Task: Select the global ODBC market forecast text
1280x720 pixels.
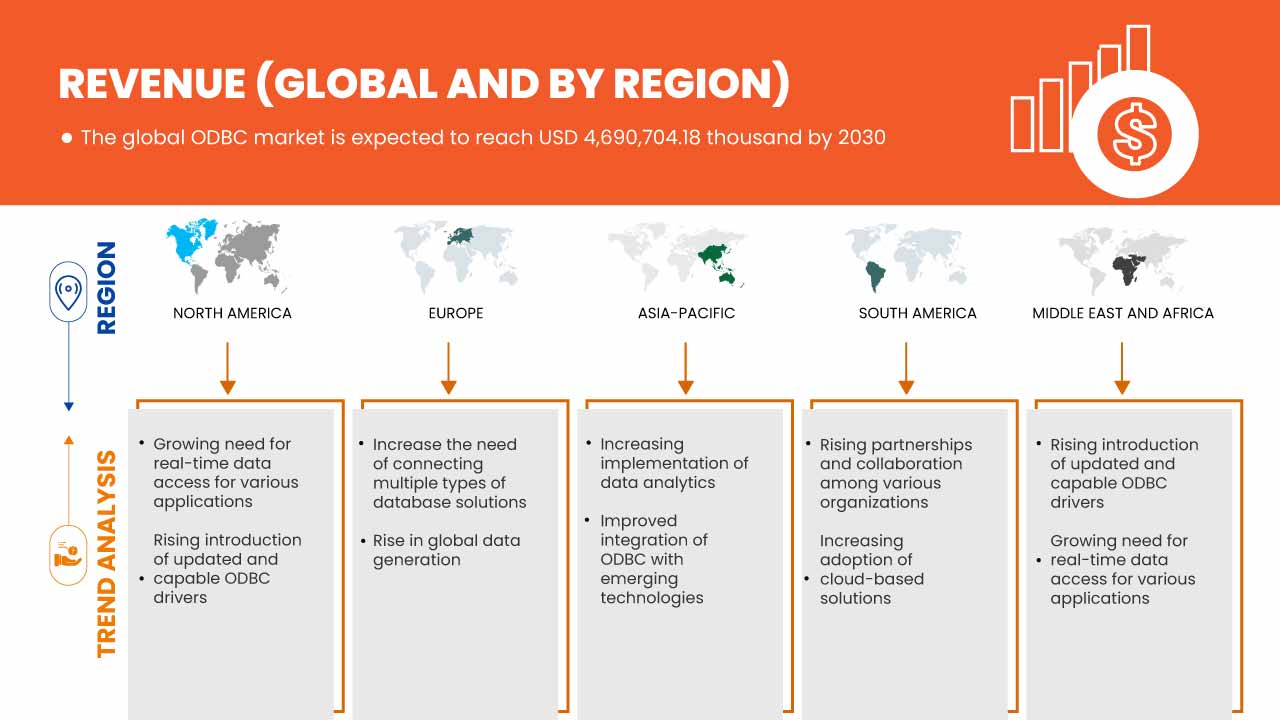Action: click(x=482, y=137)
